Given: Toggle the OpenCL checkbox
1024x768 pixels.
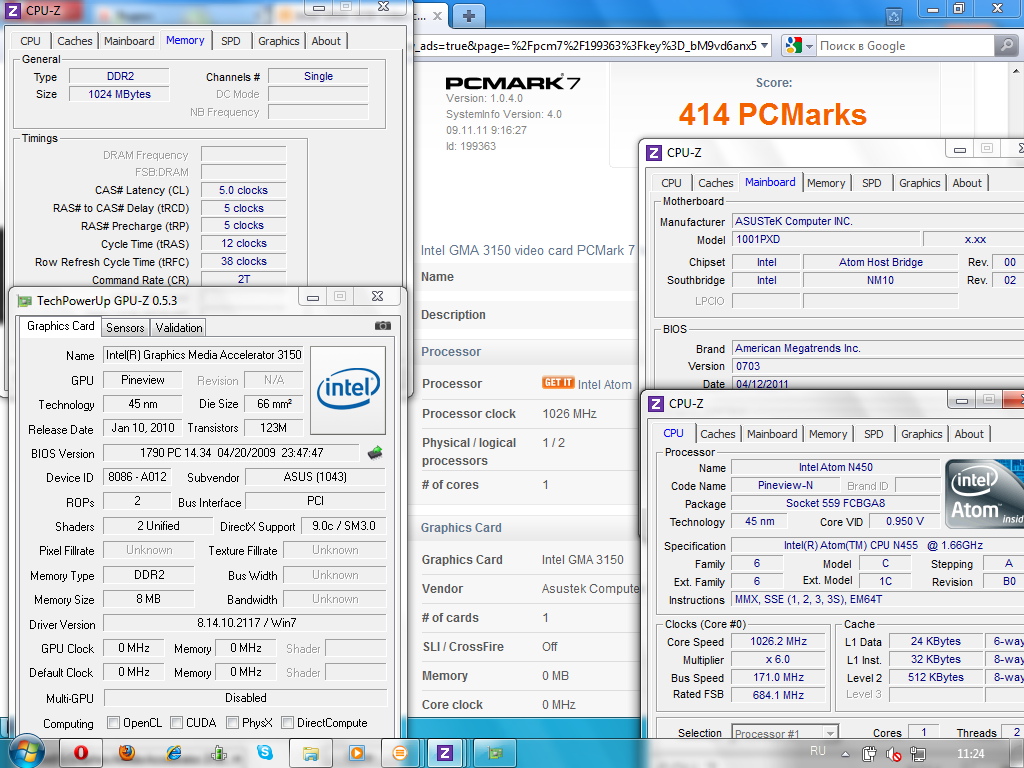Looking at the screenshot, I should 114,722.
